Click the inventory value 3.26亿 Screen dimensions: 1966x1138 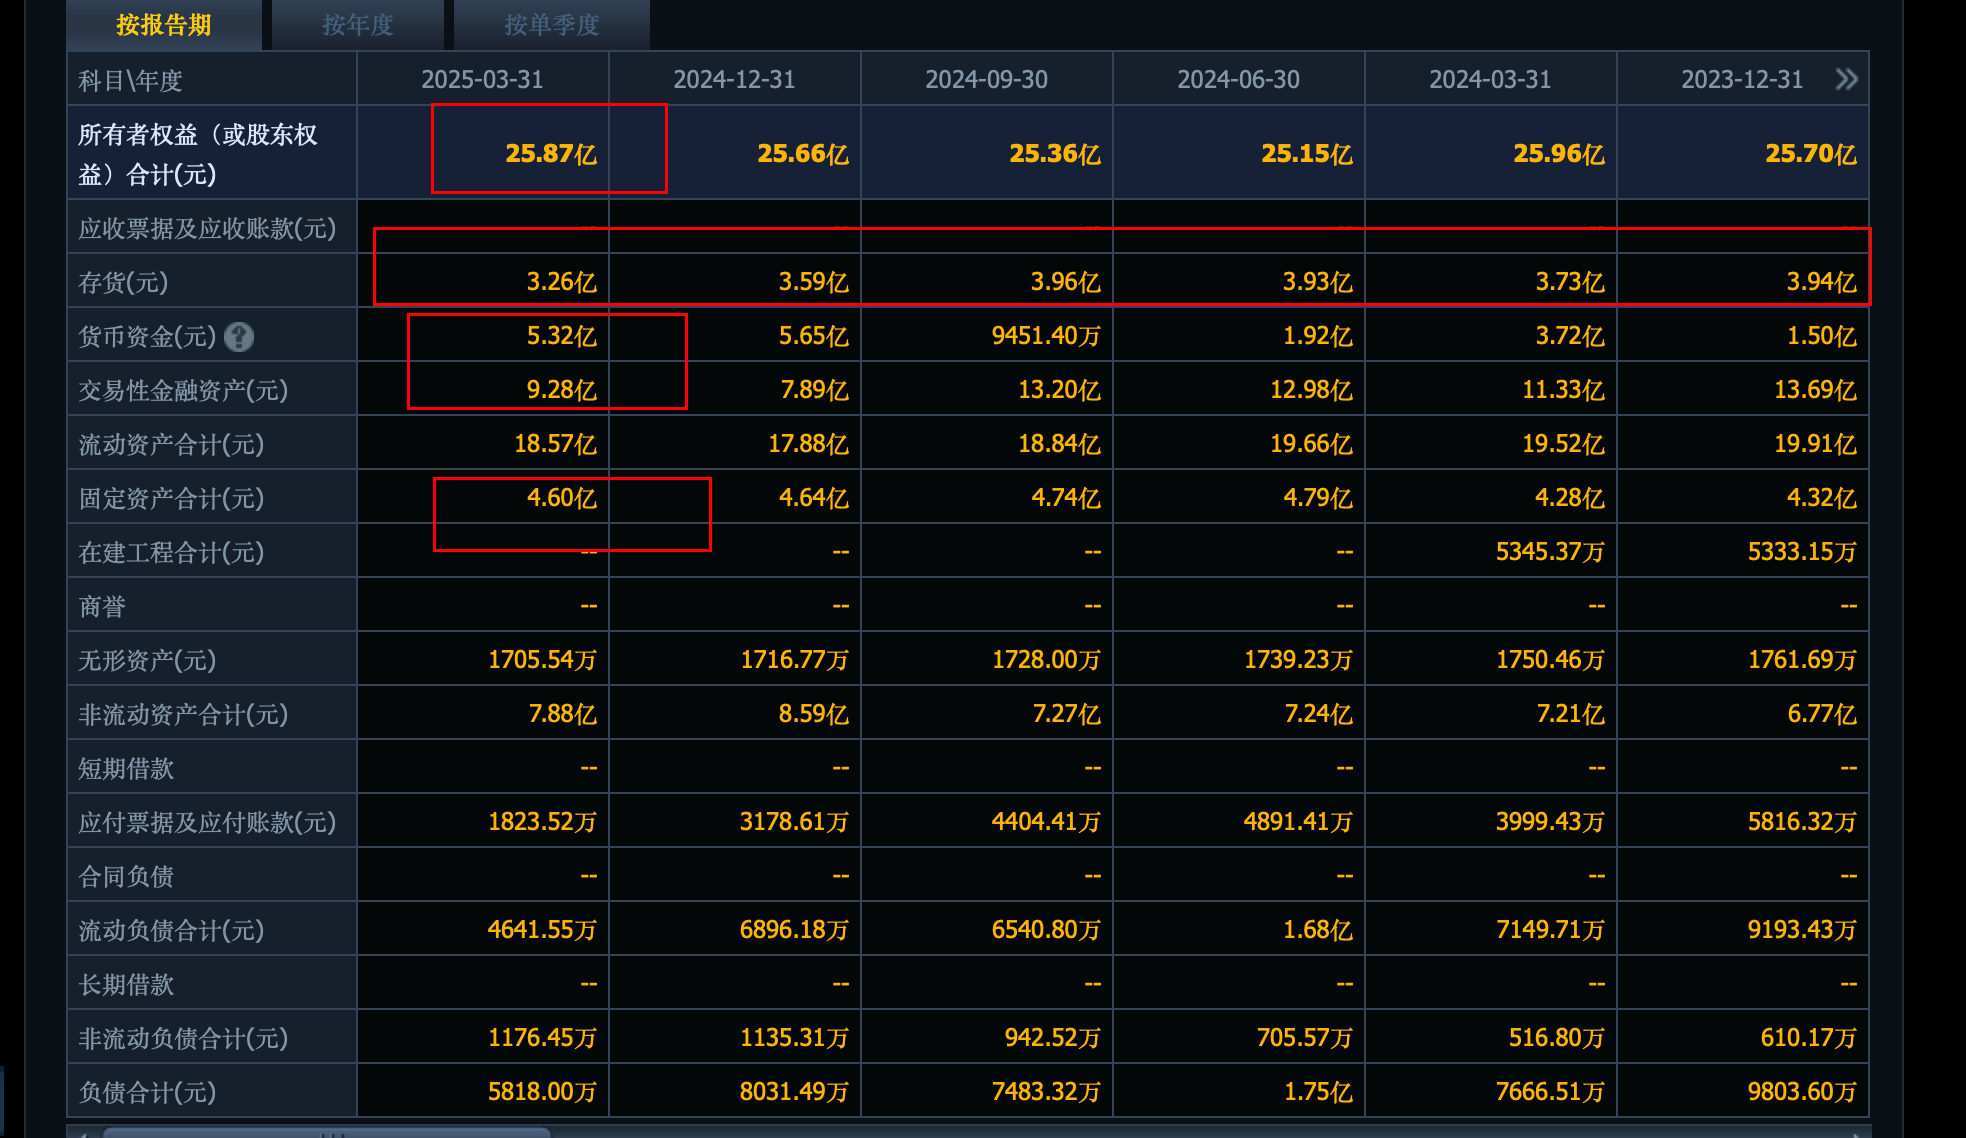pos(562,282)
